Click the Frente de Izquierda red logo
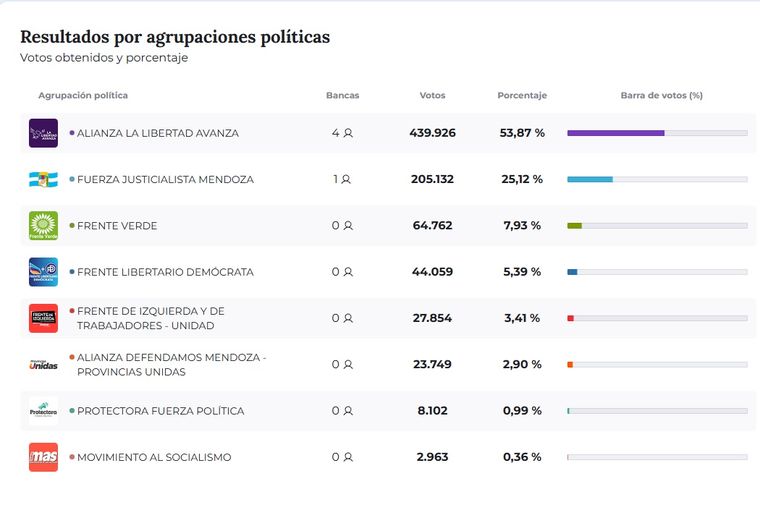This screenshot has width=760, height=518. tap(43, 318)
